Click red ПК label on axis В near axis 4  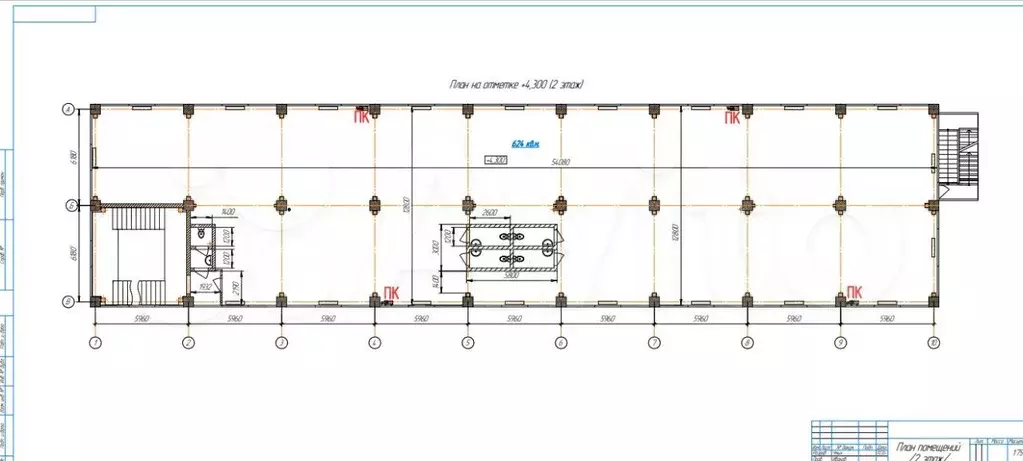tap(391, 292)
